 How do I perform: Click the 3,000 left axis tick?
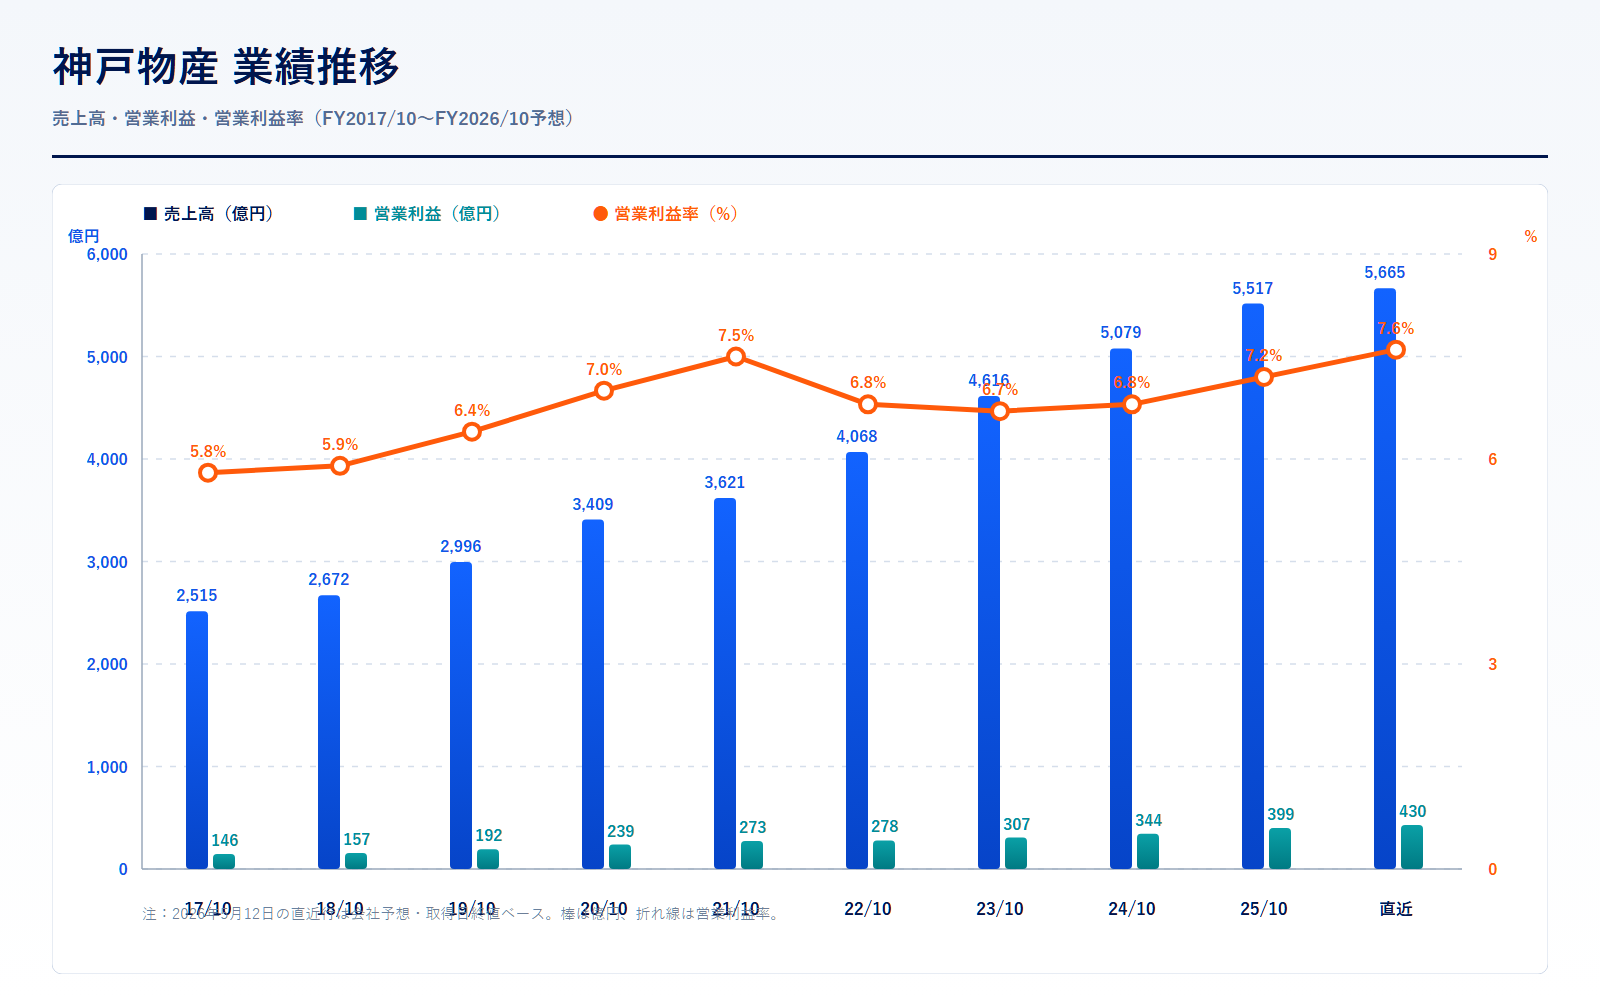pos(107,562)
